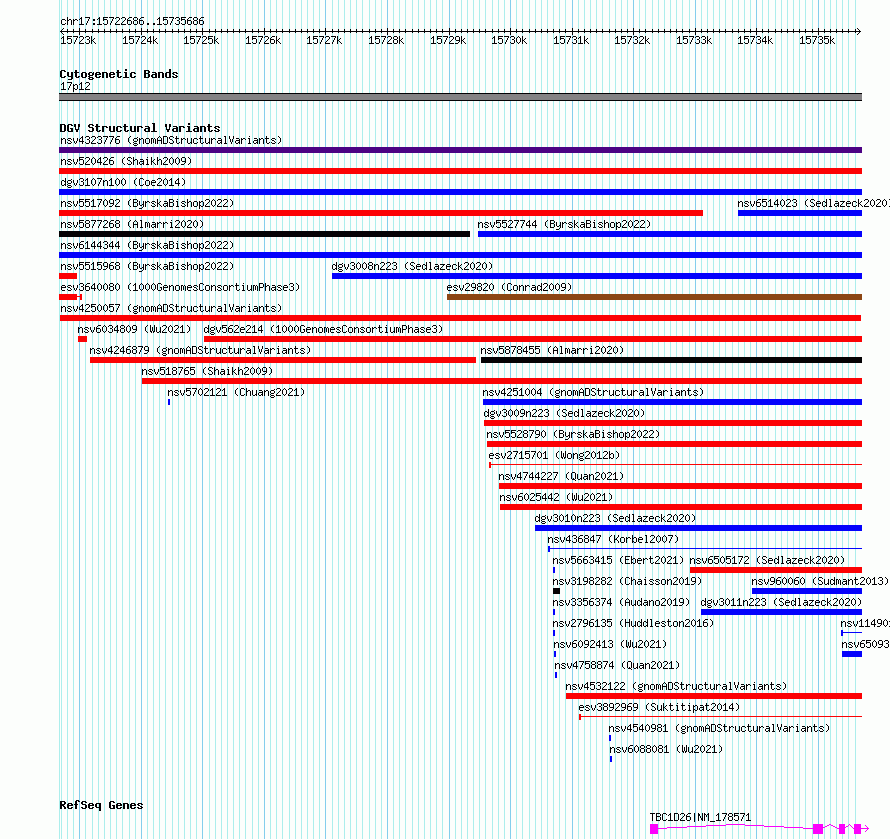Click the Cytogenetic Bands track title
Screen dimensions: 890x839
click(x=119, y=74)
